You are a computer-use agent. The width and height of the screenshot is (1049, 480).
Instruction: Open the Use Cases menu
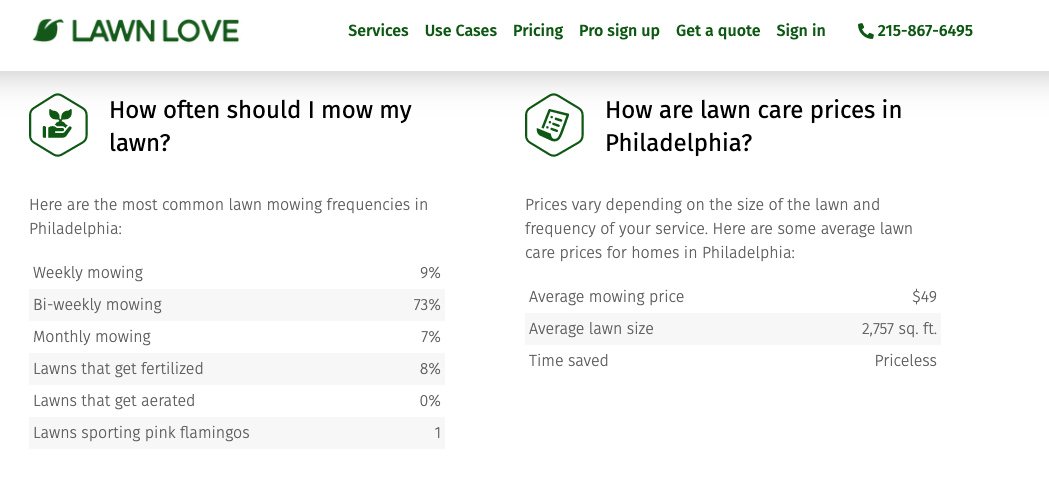pos(460,31)
